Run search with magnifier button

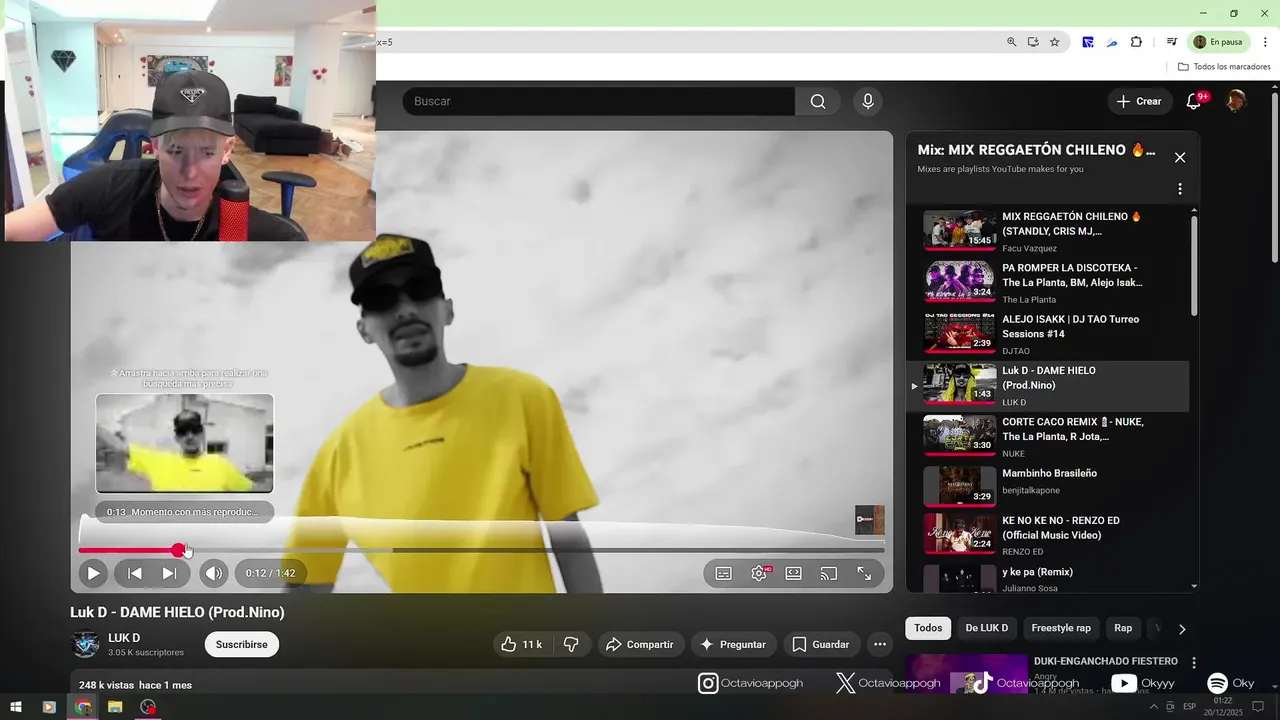pyautogui.click(x=818, y=101)
